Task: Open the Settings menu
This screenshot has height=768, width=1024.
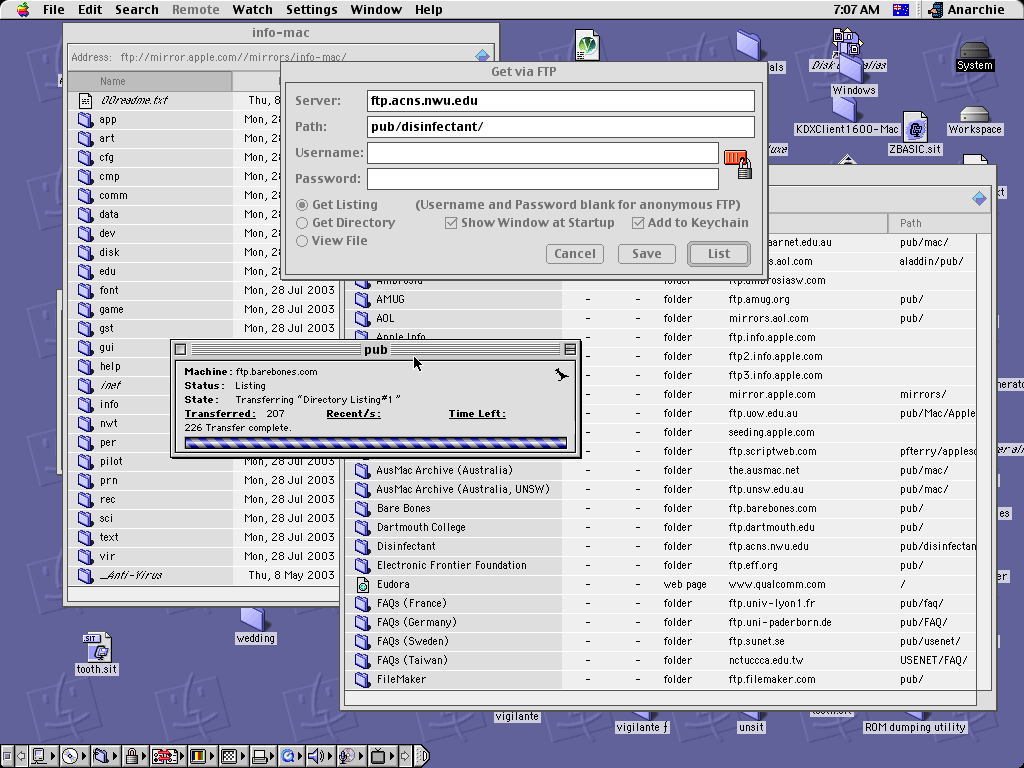Action: pos(311,9)
